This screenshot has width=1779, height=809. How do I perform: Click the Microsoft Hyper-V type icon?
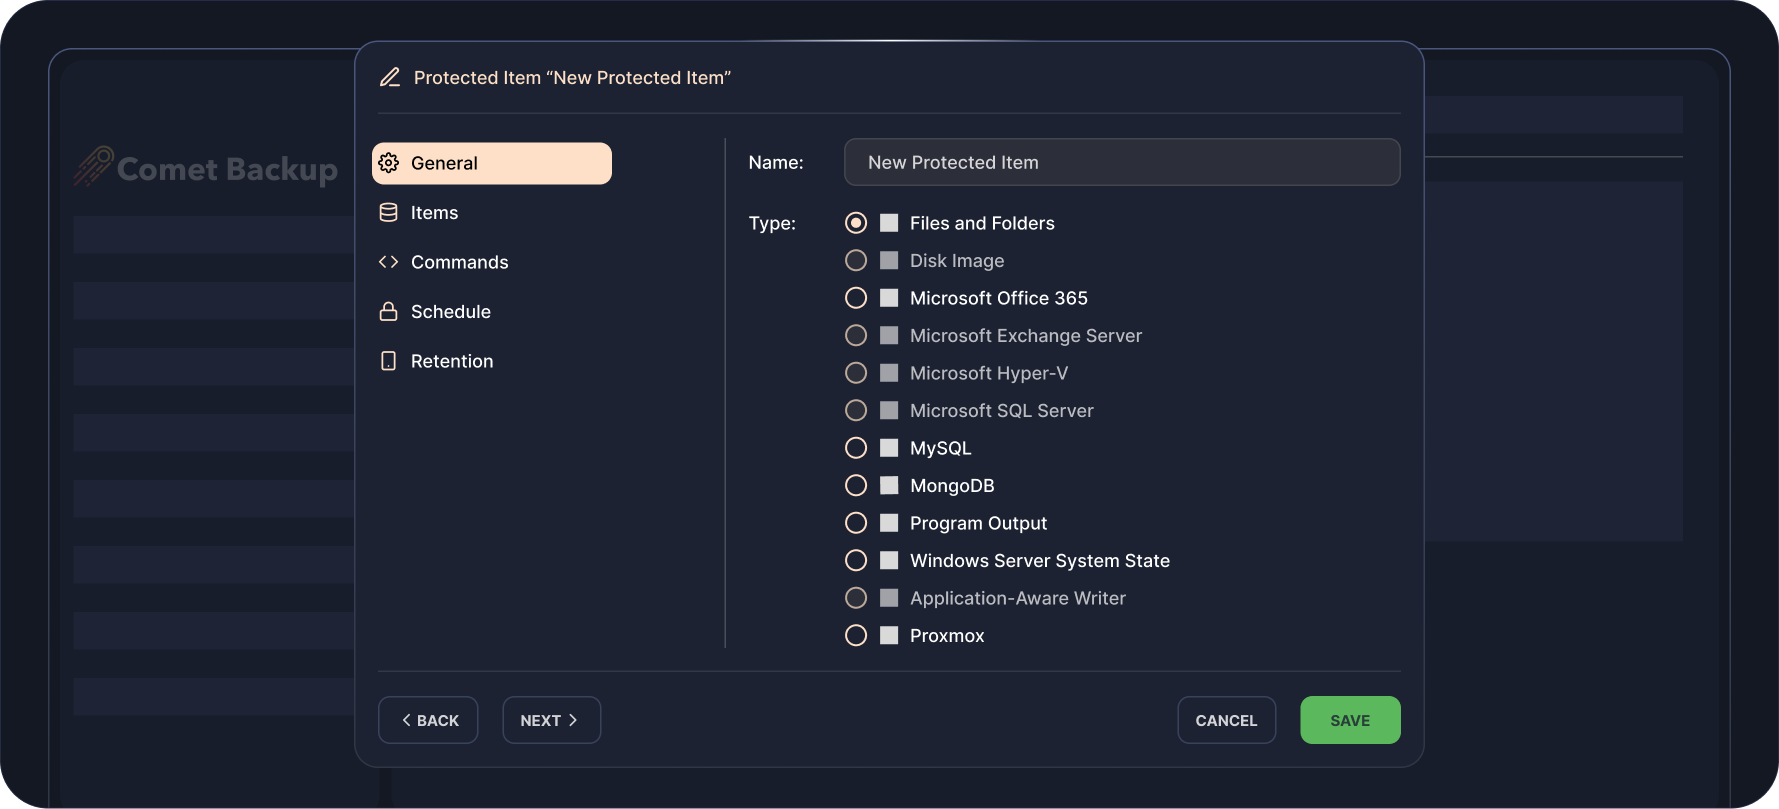pos(889,373)
